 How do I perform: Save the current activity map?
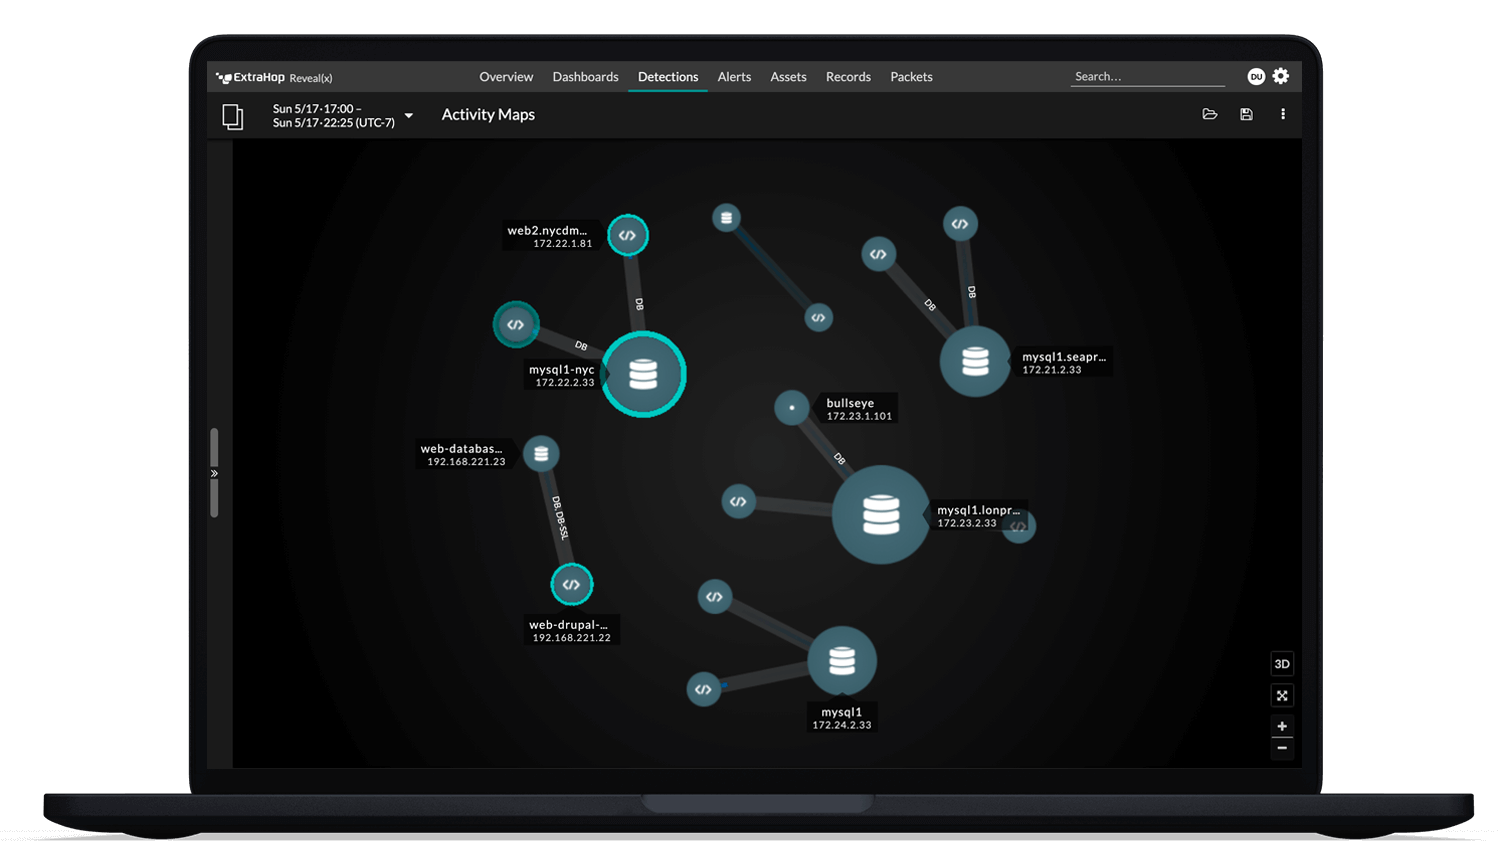pos(1246,114)
